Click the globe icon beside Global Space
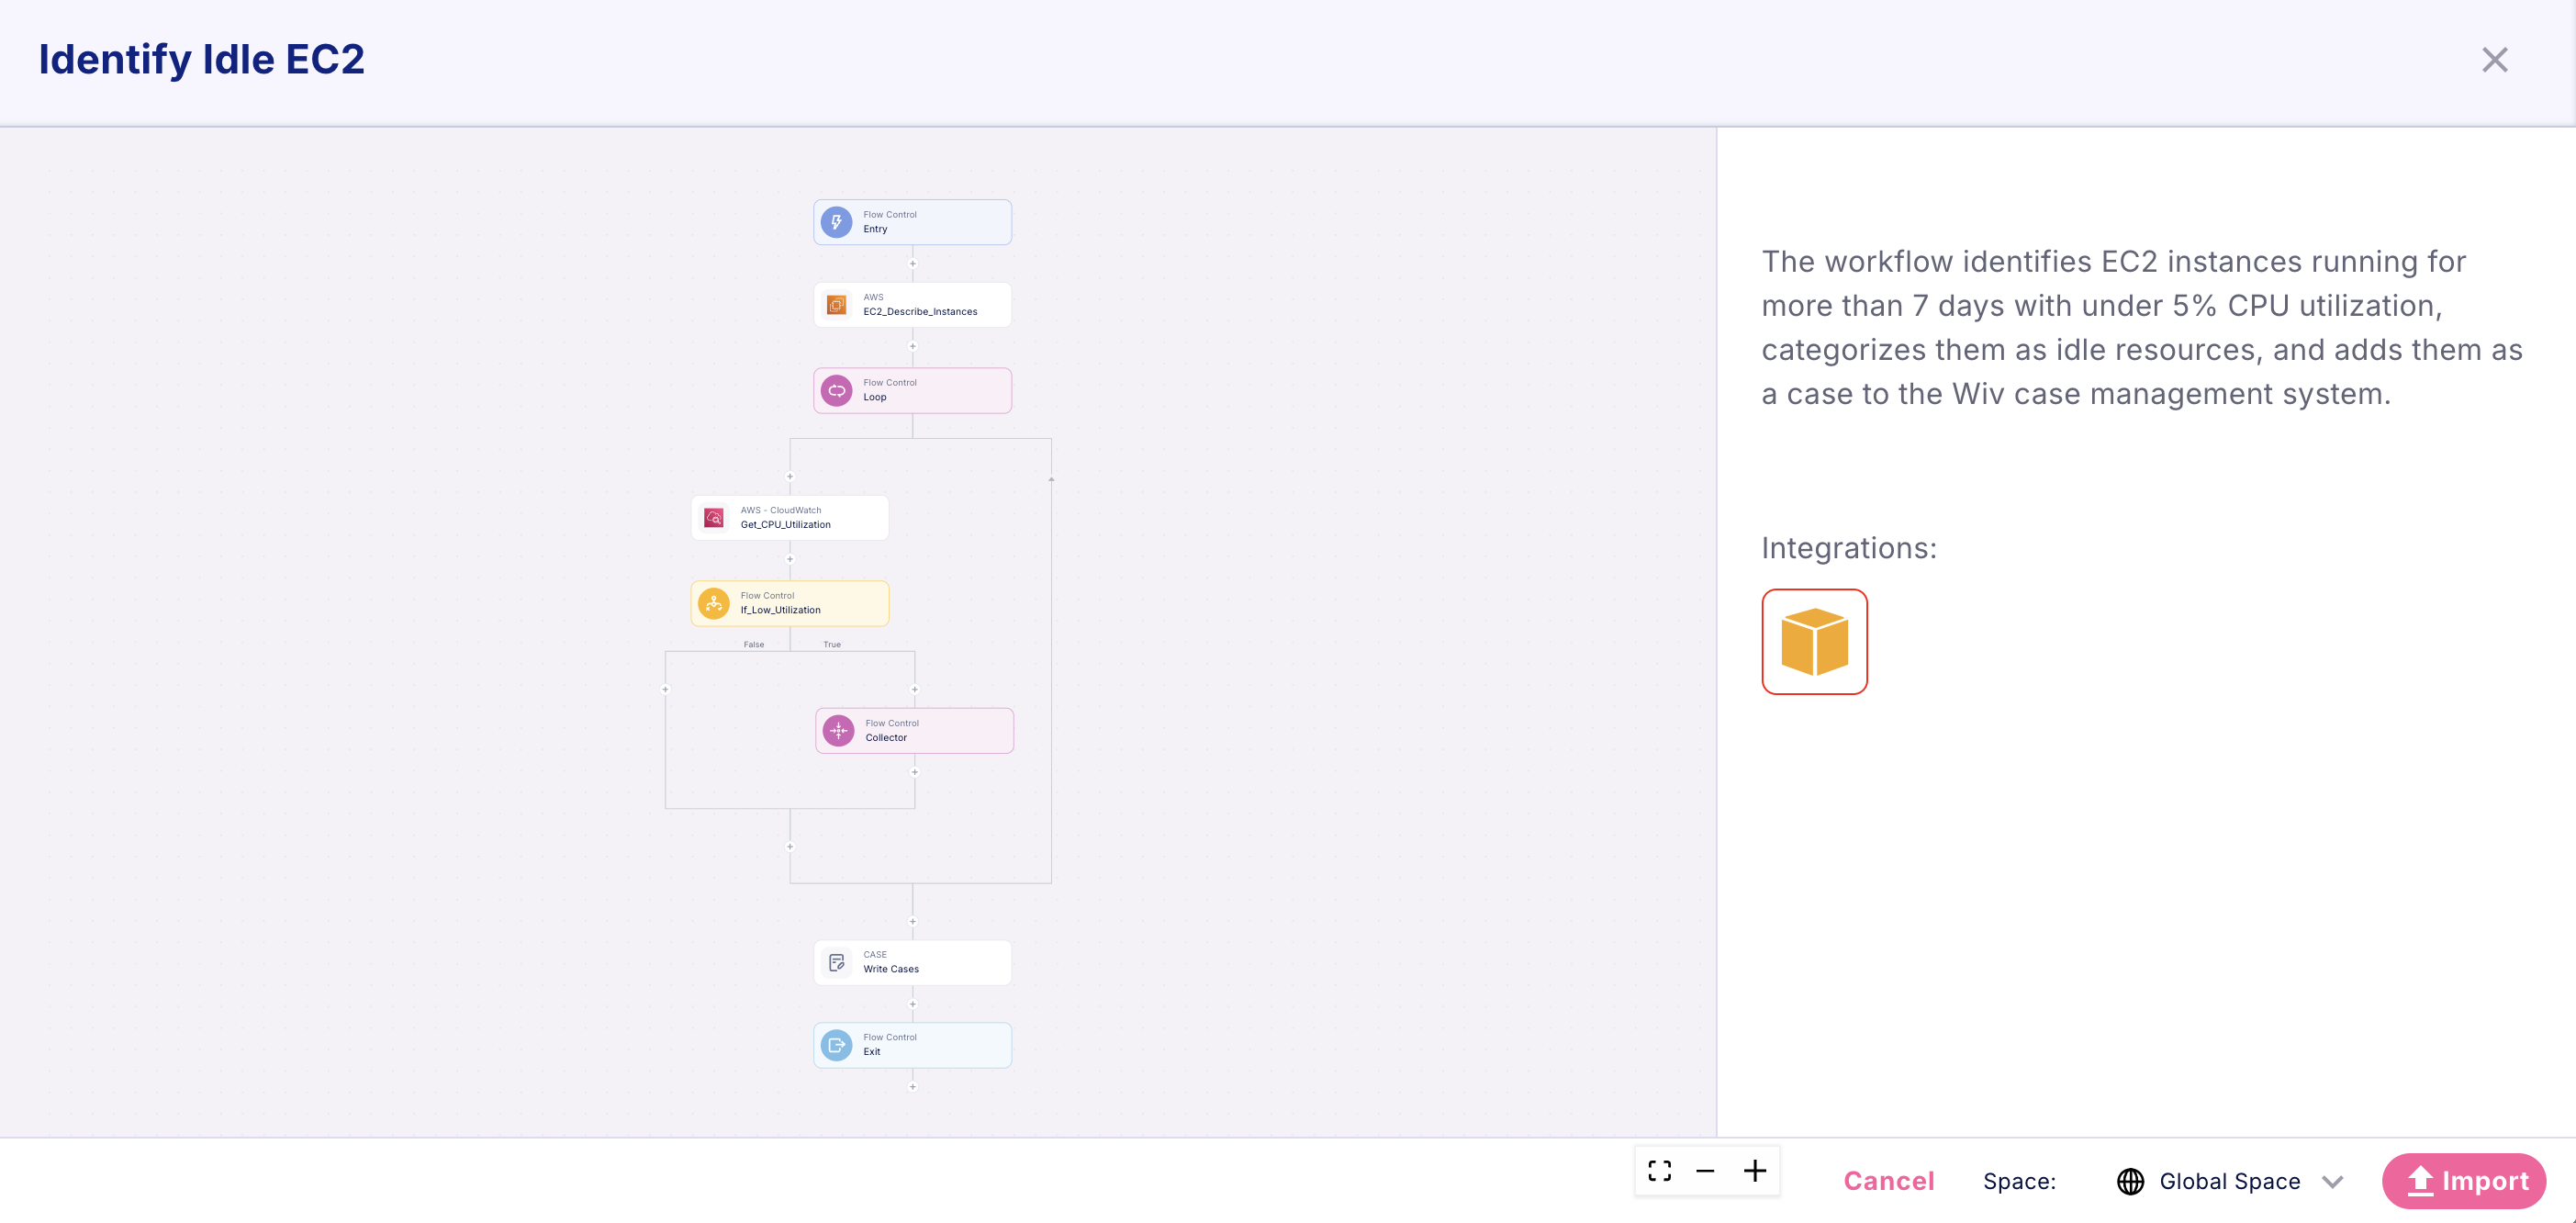2576x1223 pixels. pyautogui.click(x=2130, y=1181)
